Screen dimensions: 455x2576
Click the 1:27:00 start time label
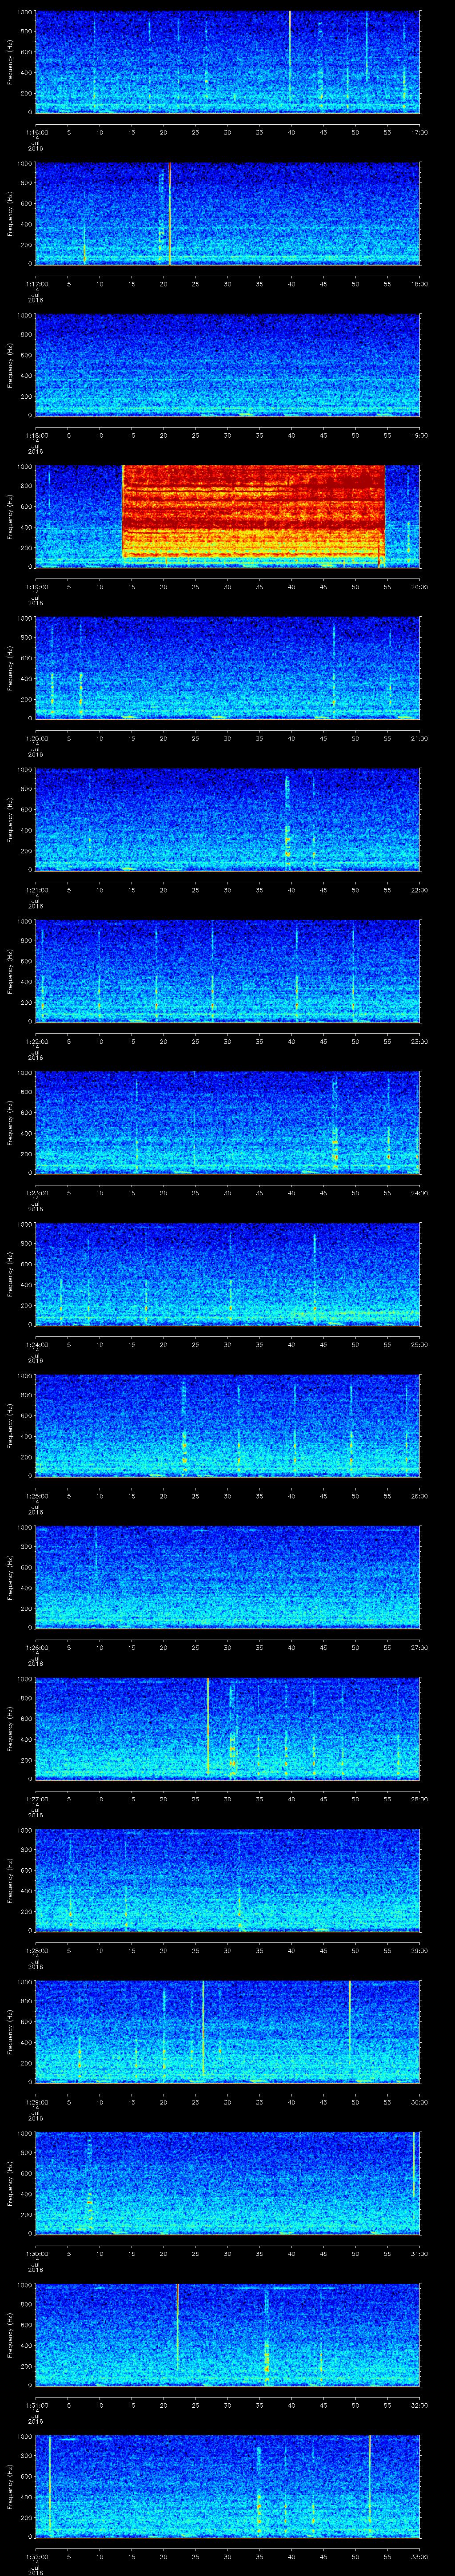pos(36,1799)
